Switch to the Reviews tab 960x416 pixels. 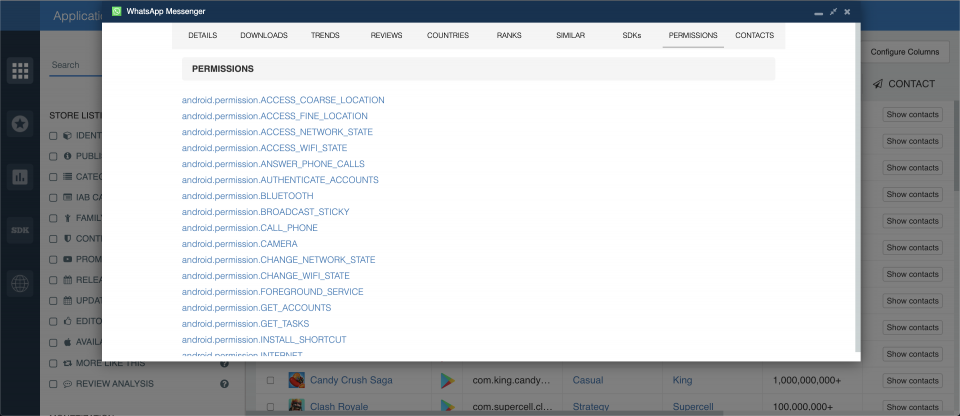[x=386, y=36]
